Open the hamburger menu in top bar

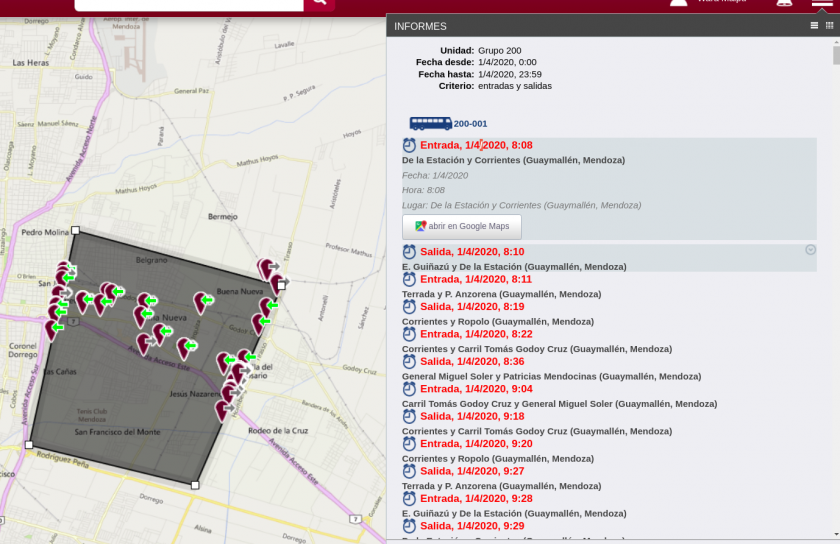pos(821,3)
